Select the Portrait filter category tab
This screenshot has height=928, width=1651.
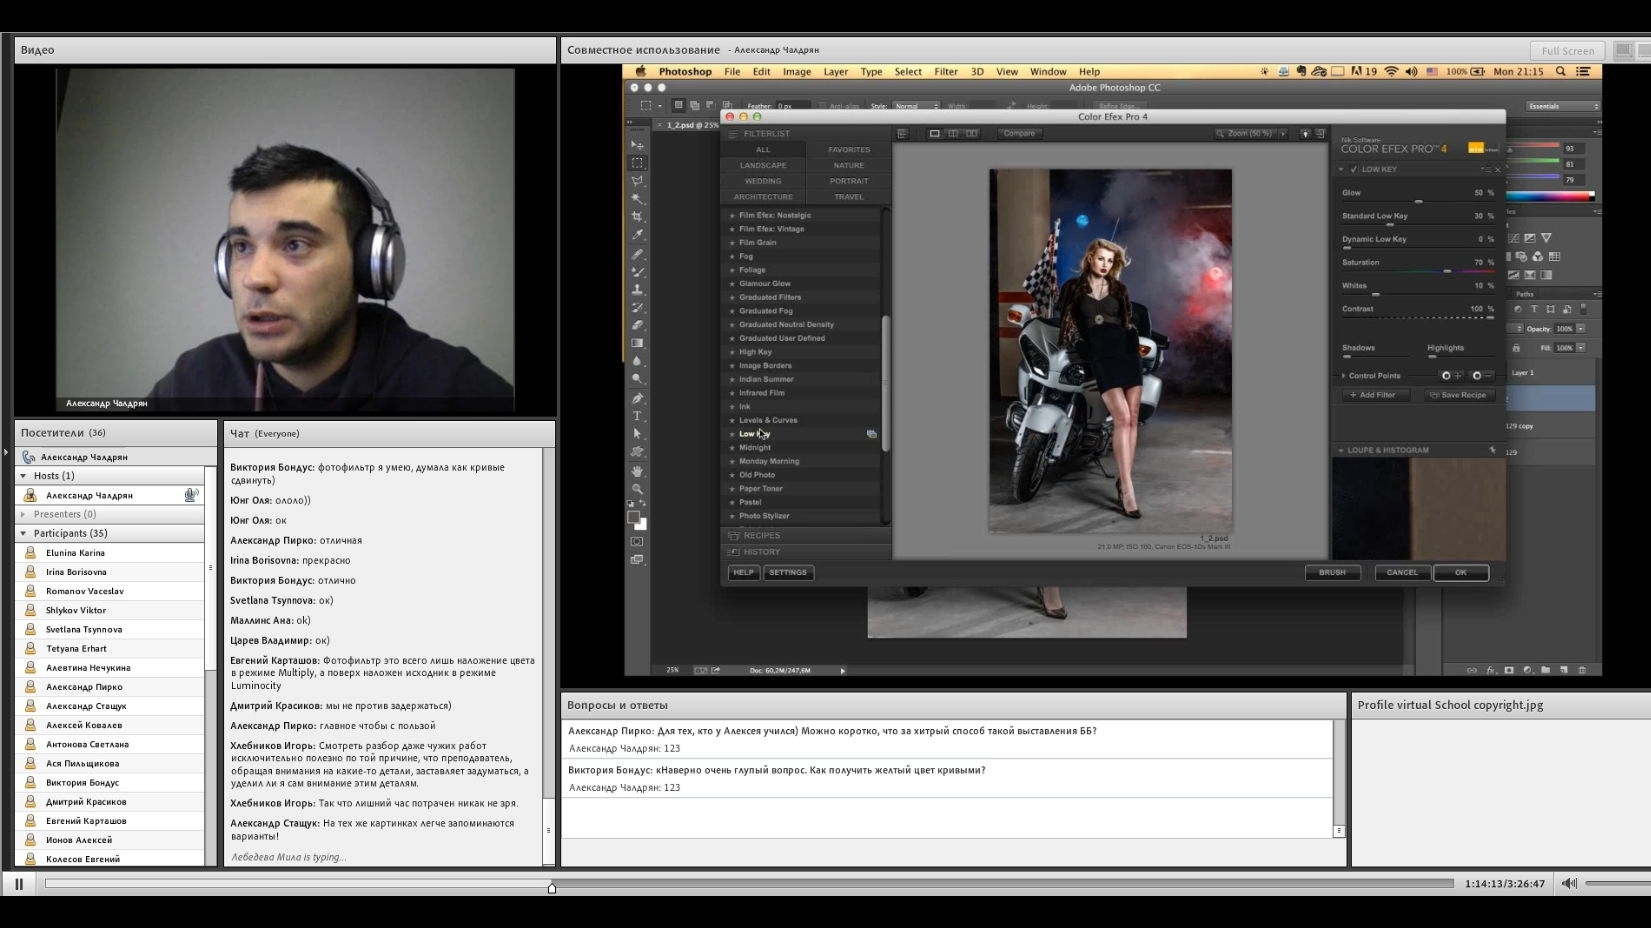(849, 181)
